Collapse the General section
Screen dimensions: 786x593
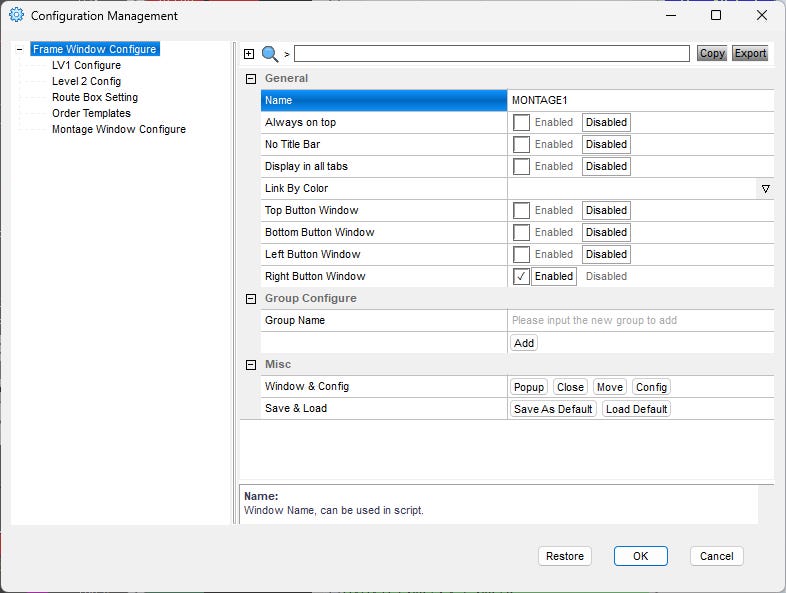click(x=251, y=79)
